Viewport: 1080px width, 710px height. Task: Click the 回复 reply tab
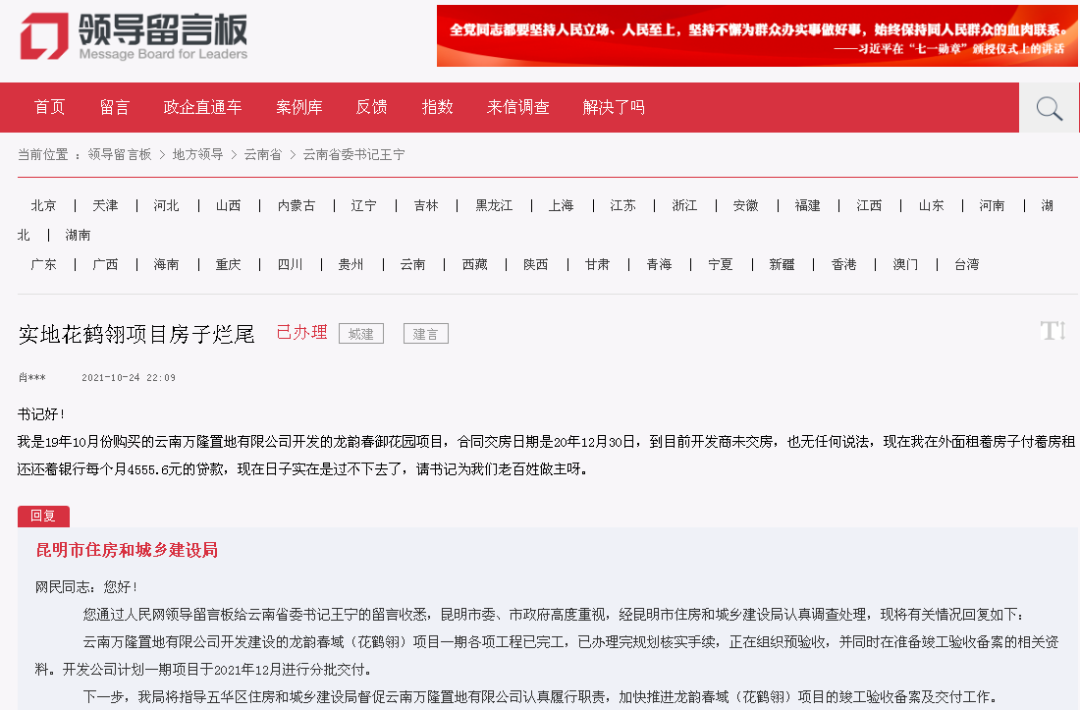point(43,516)
